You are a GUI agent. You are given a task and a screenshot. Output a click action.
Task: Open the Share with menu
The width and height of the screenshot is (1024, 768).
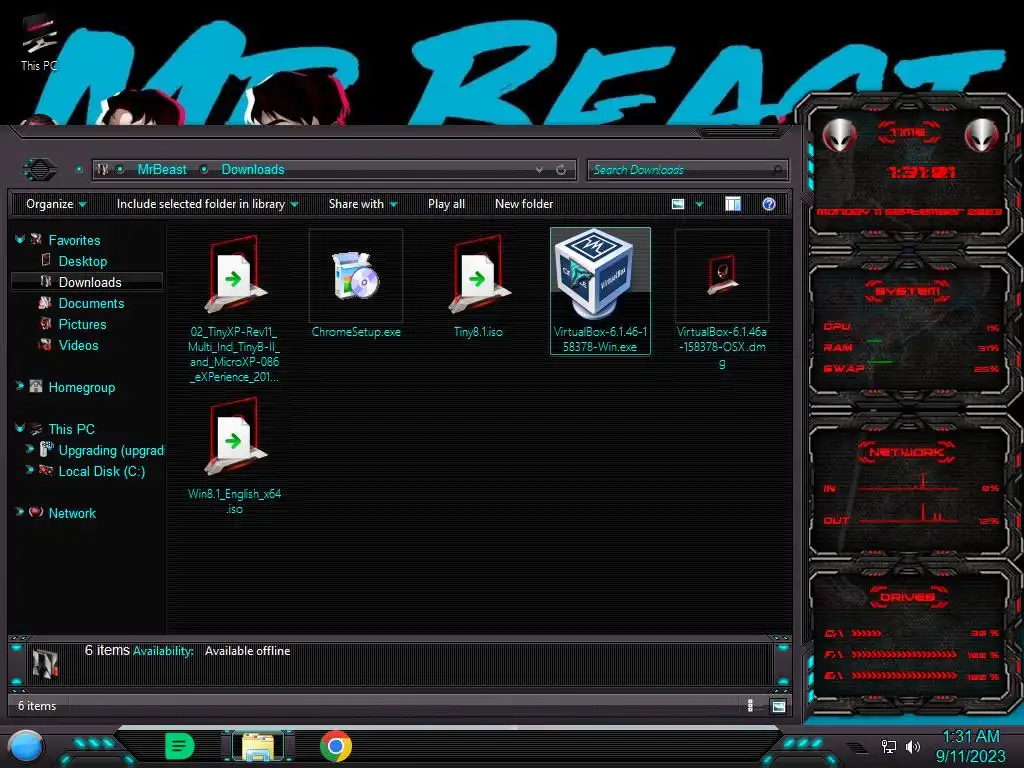coord(363,204)
